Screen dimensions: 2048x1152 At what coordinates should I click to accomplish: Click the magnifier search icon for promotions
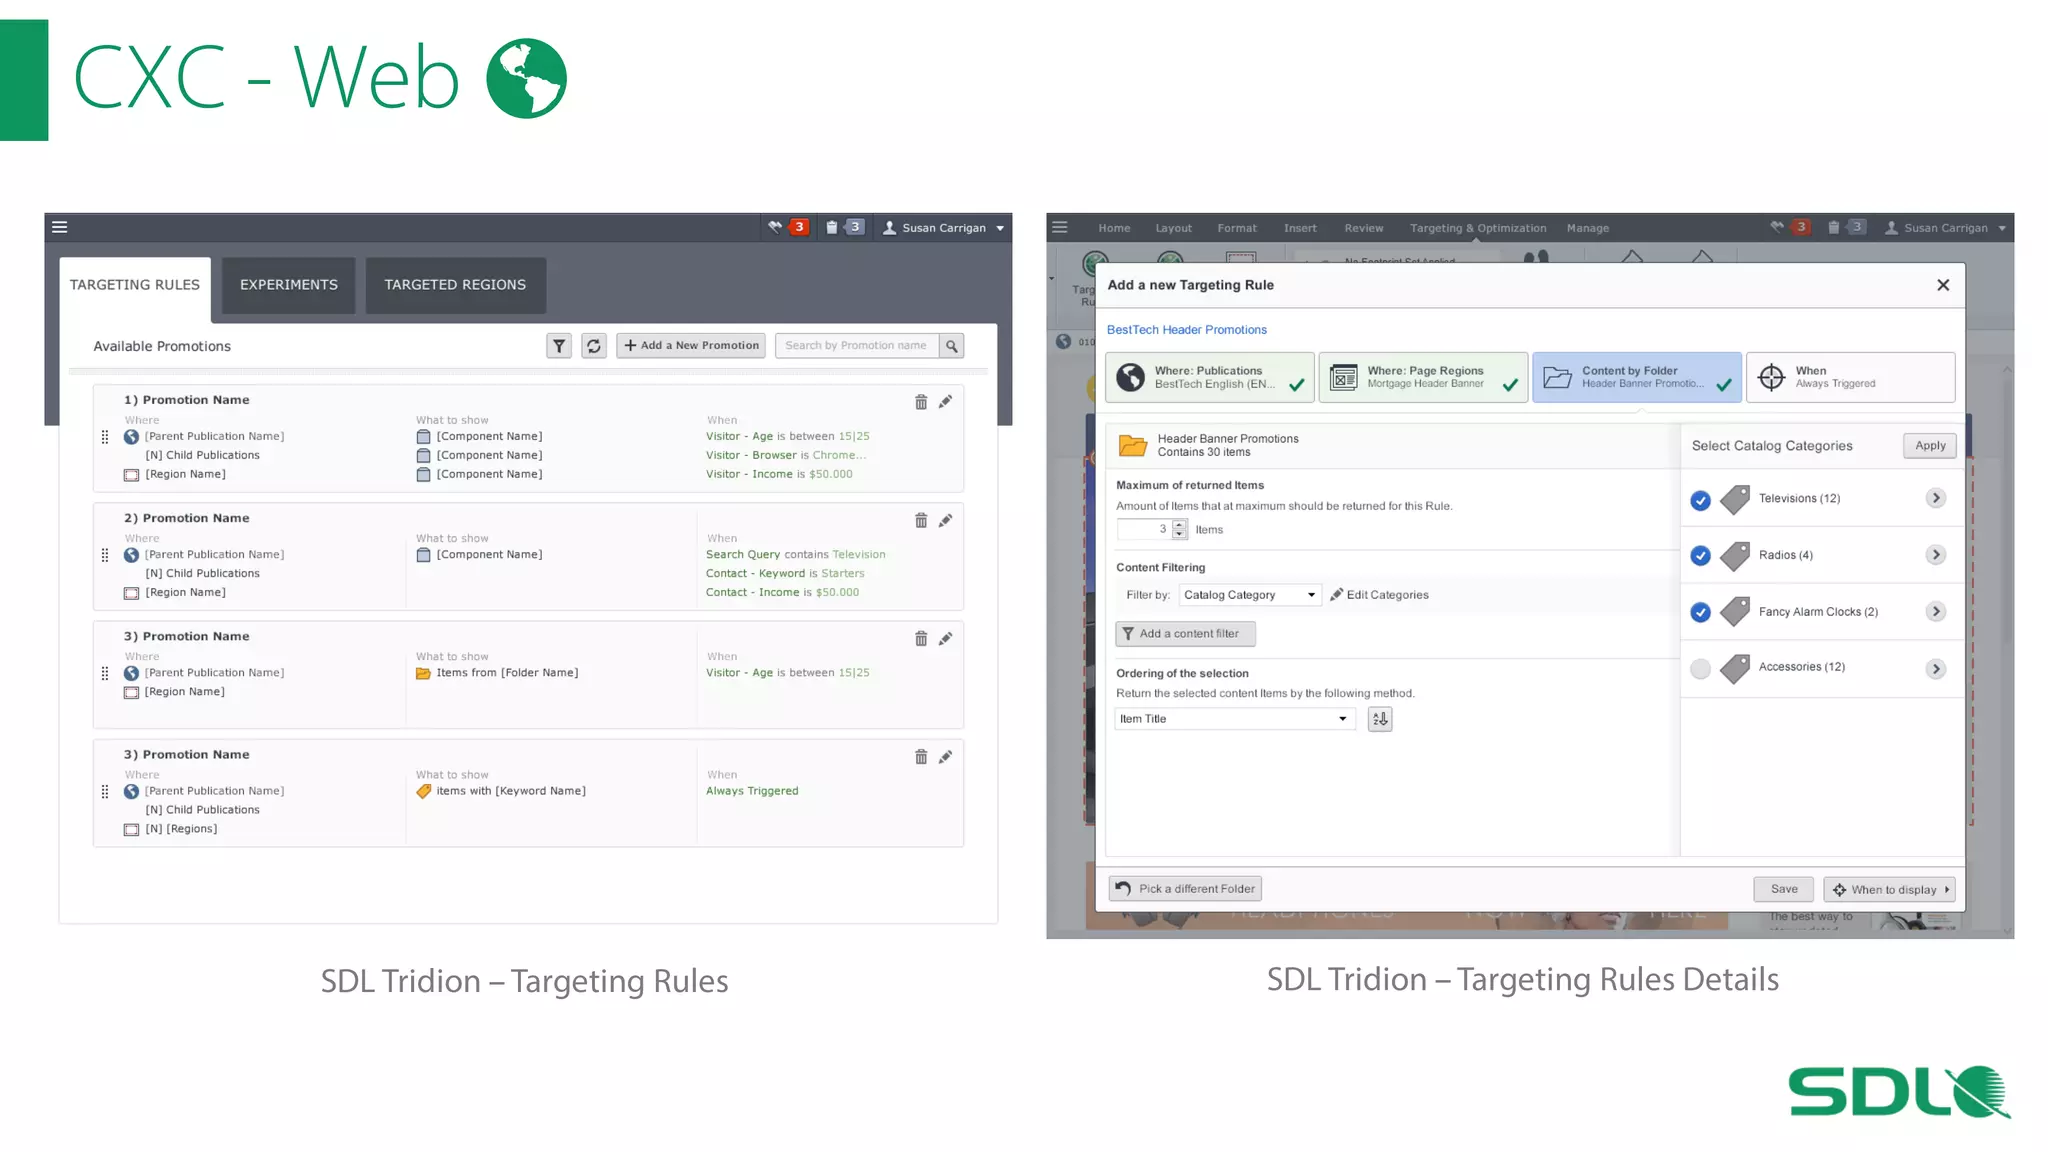pyautogui.click(x=952, y=346)
